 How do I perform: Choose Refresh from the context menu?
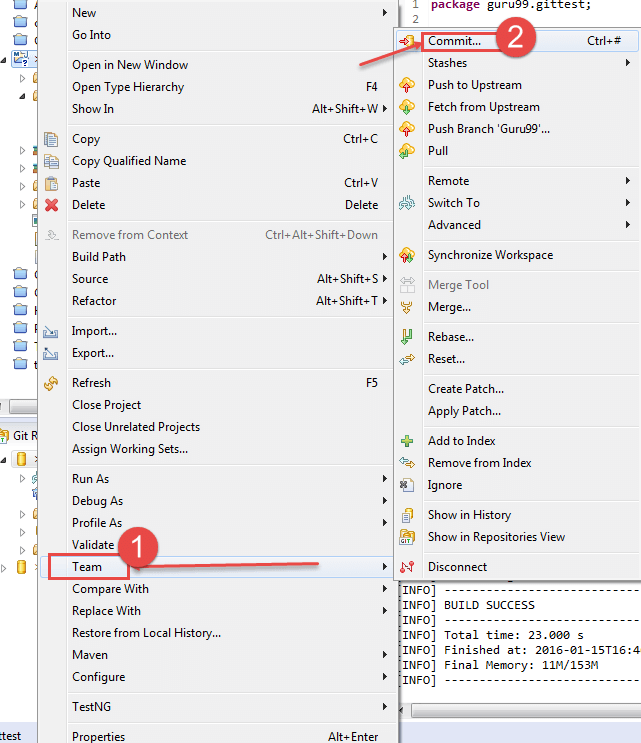point(91,383)
